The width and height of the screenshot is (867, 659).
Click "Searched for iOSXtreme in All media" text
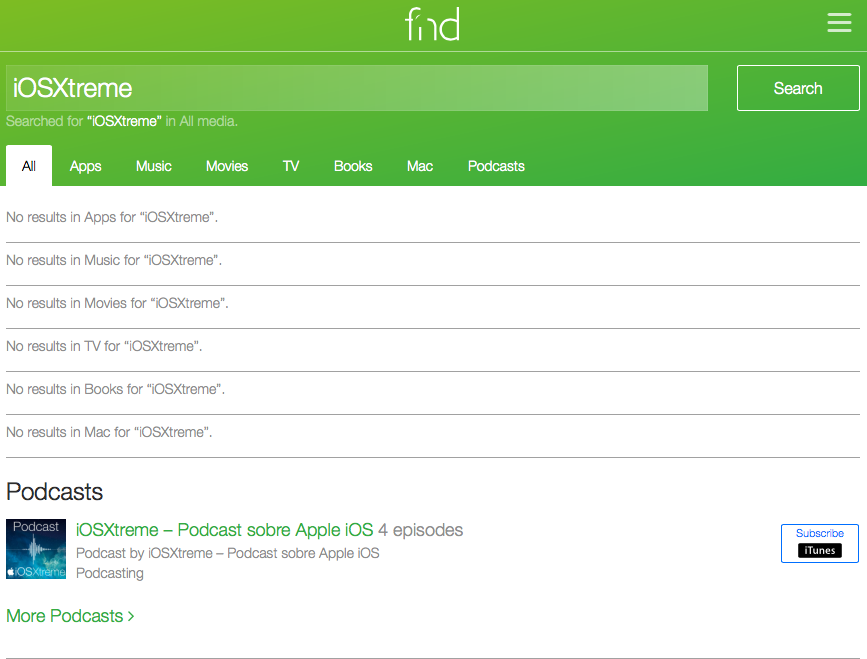pos(122,121)
